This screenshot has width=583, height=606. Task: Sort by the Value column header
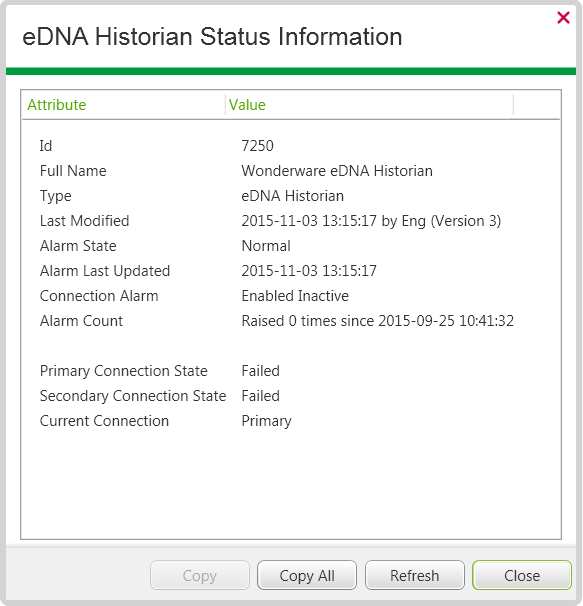(x=369, y=105)
